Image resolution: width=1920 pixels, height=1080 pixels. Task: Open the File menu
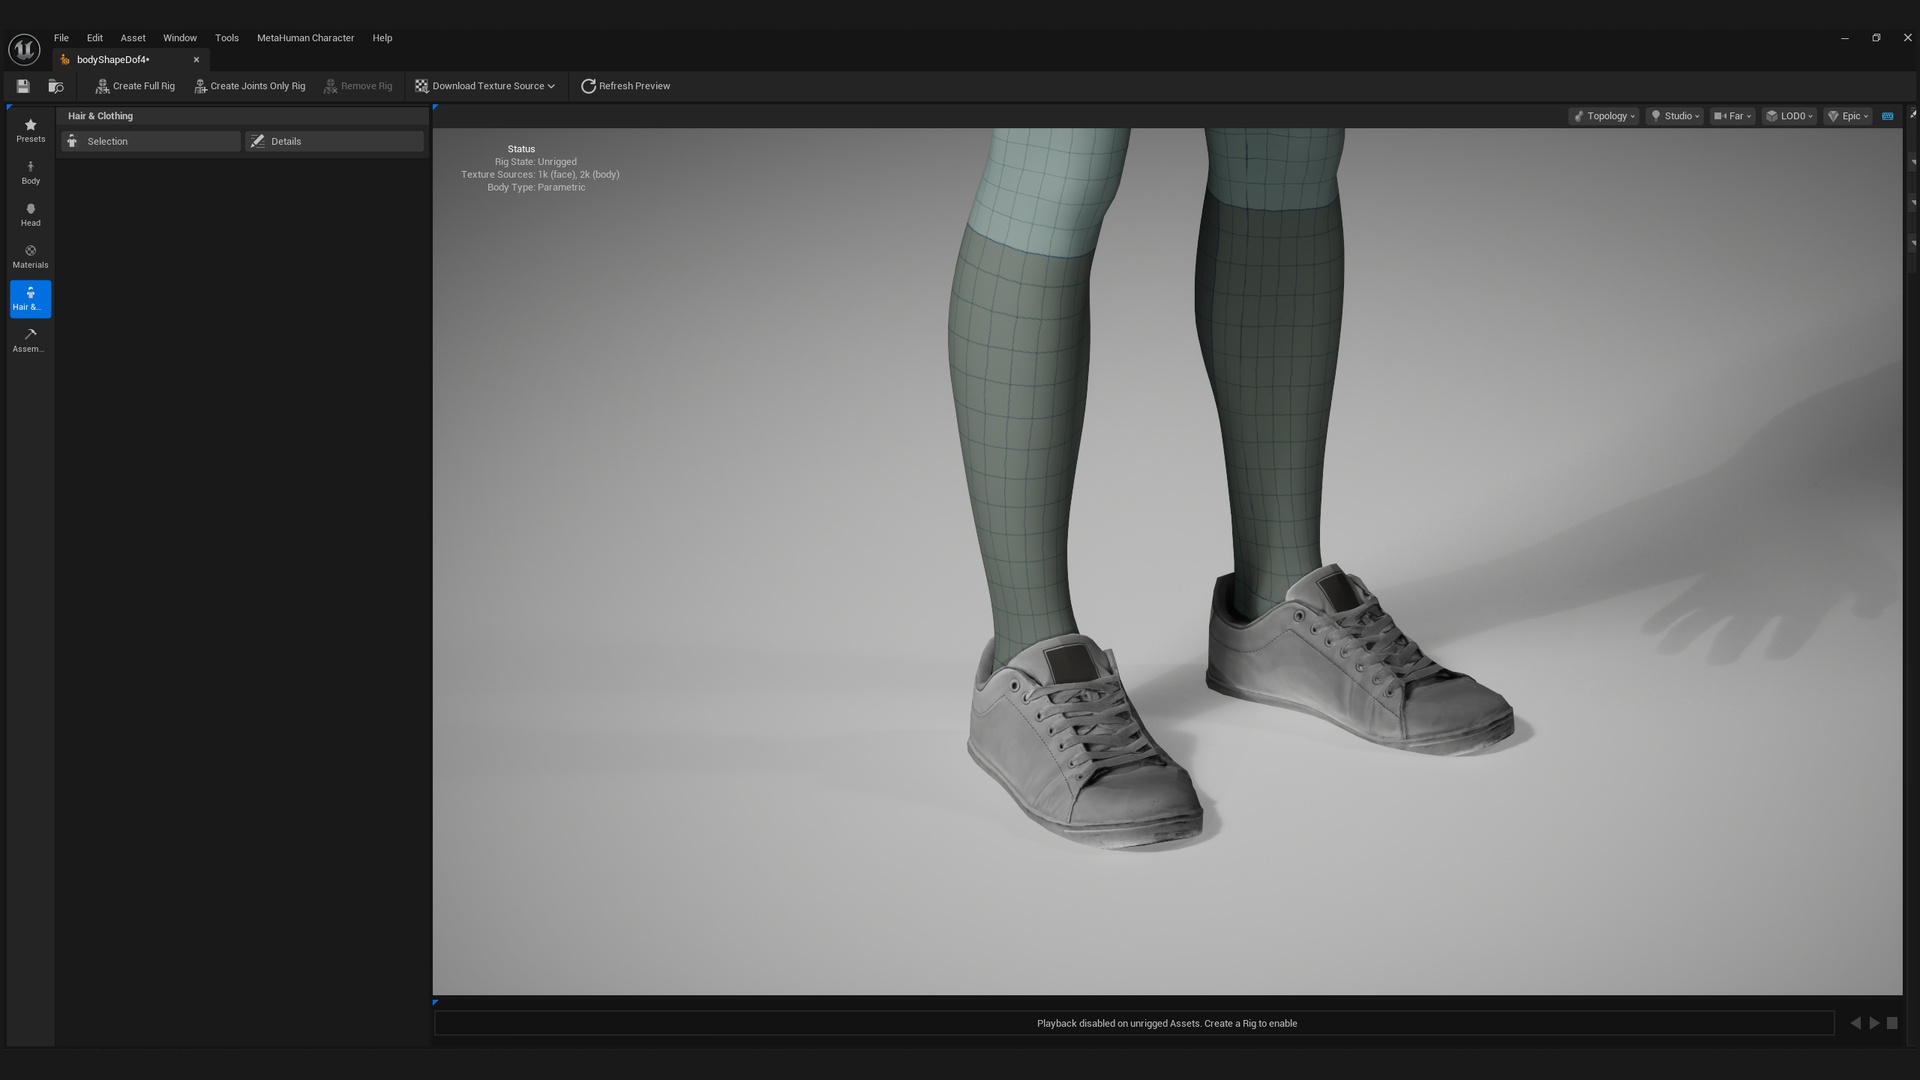pos(61,38)
